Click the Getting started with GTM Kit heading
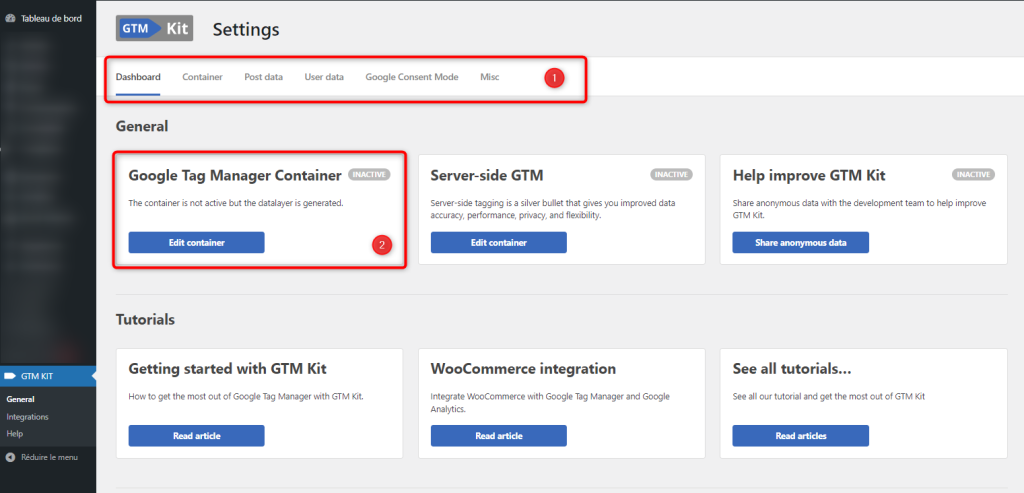 [x=227, y=369]
